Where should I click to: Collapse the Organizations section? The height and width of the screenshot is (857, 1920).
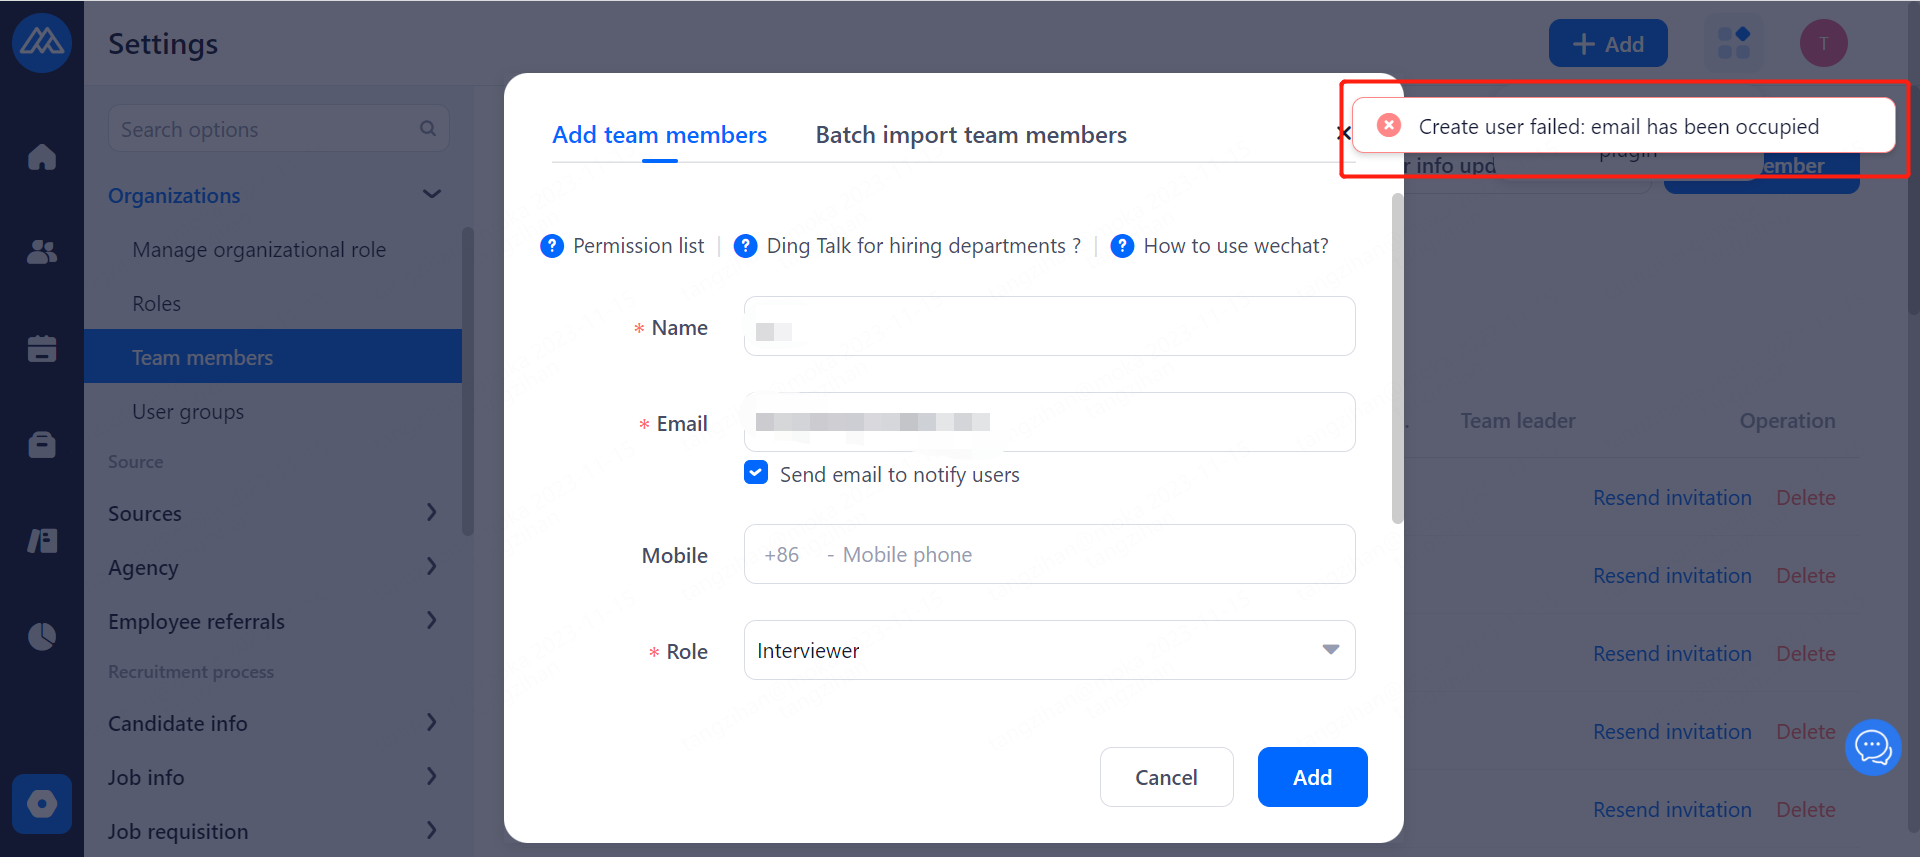(x=431, y=195)
